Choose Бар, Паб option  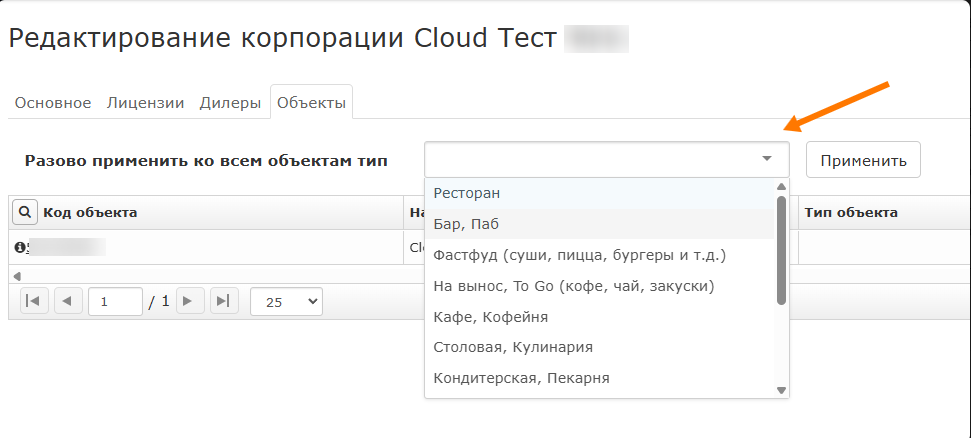coord(466,224)
